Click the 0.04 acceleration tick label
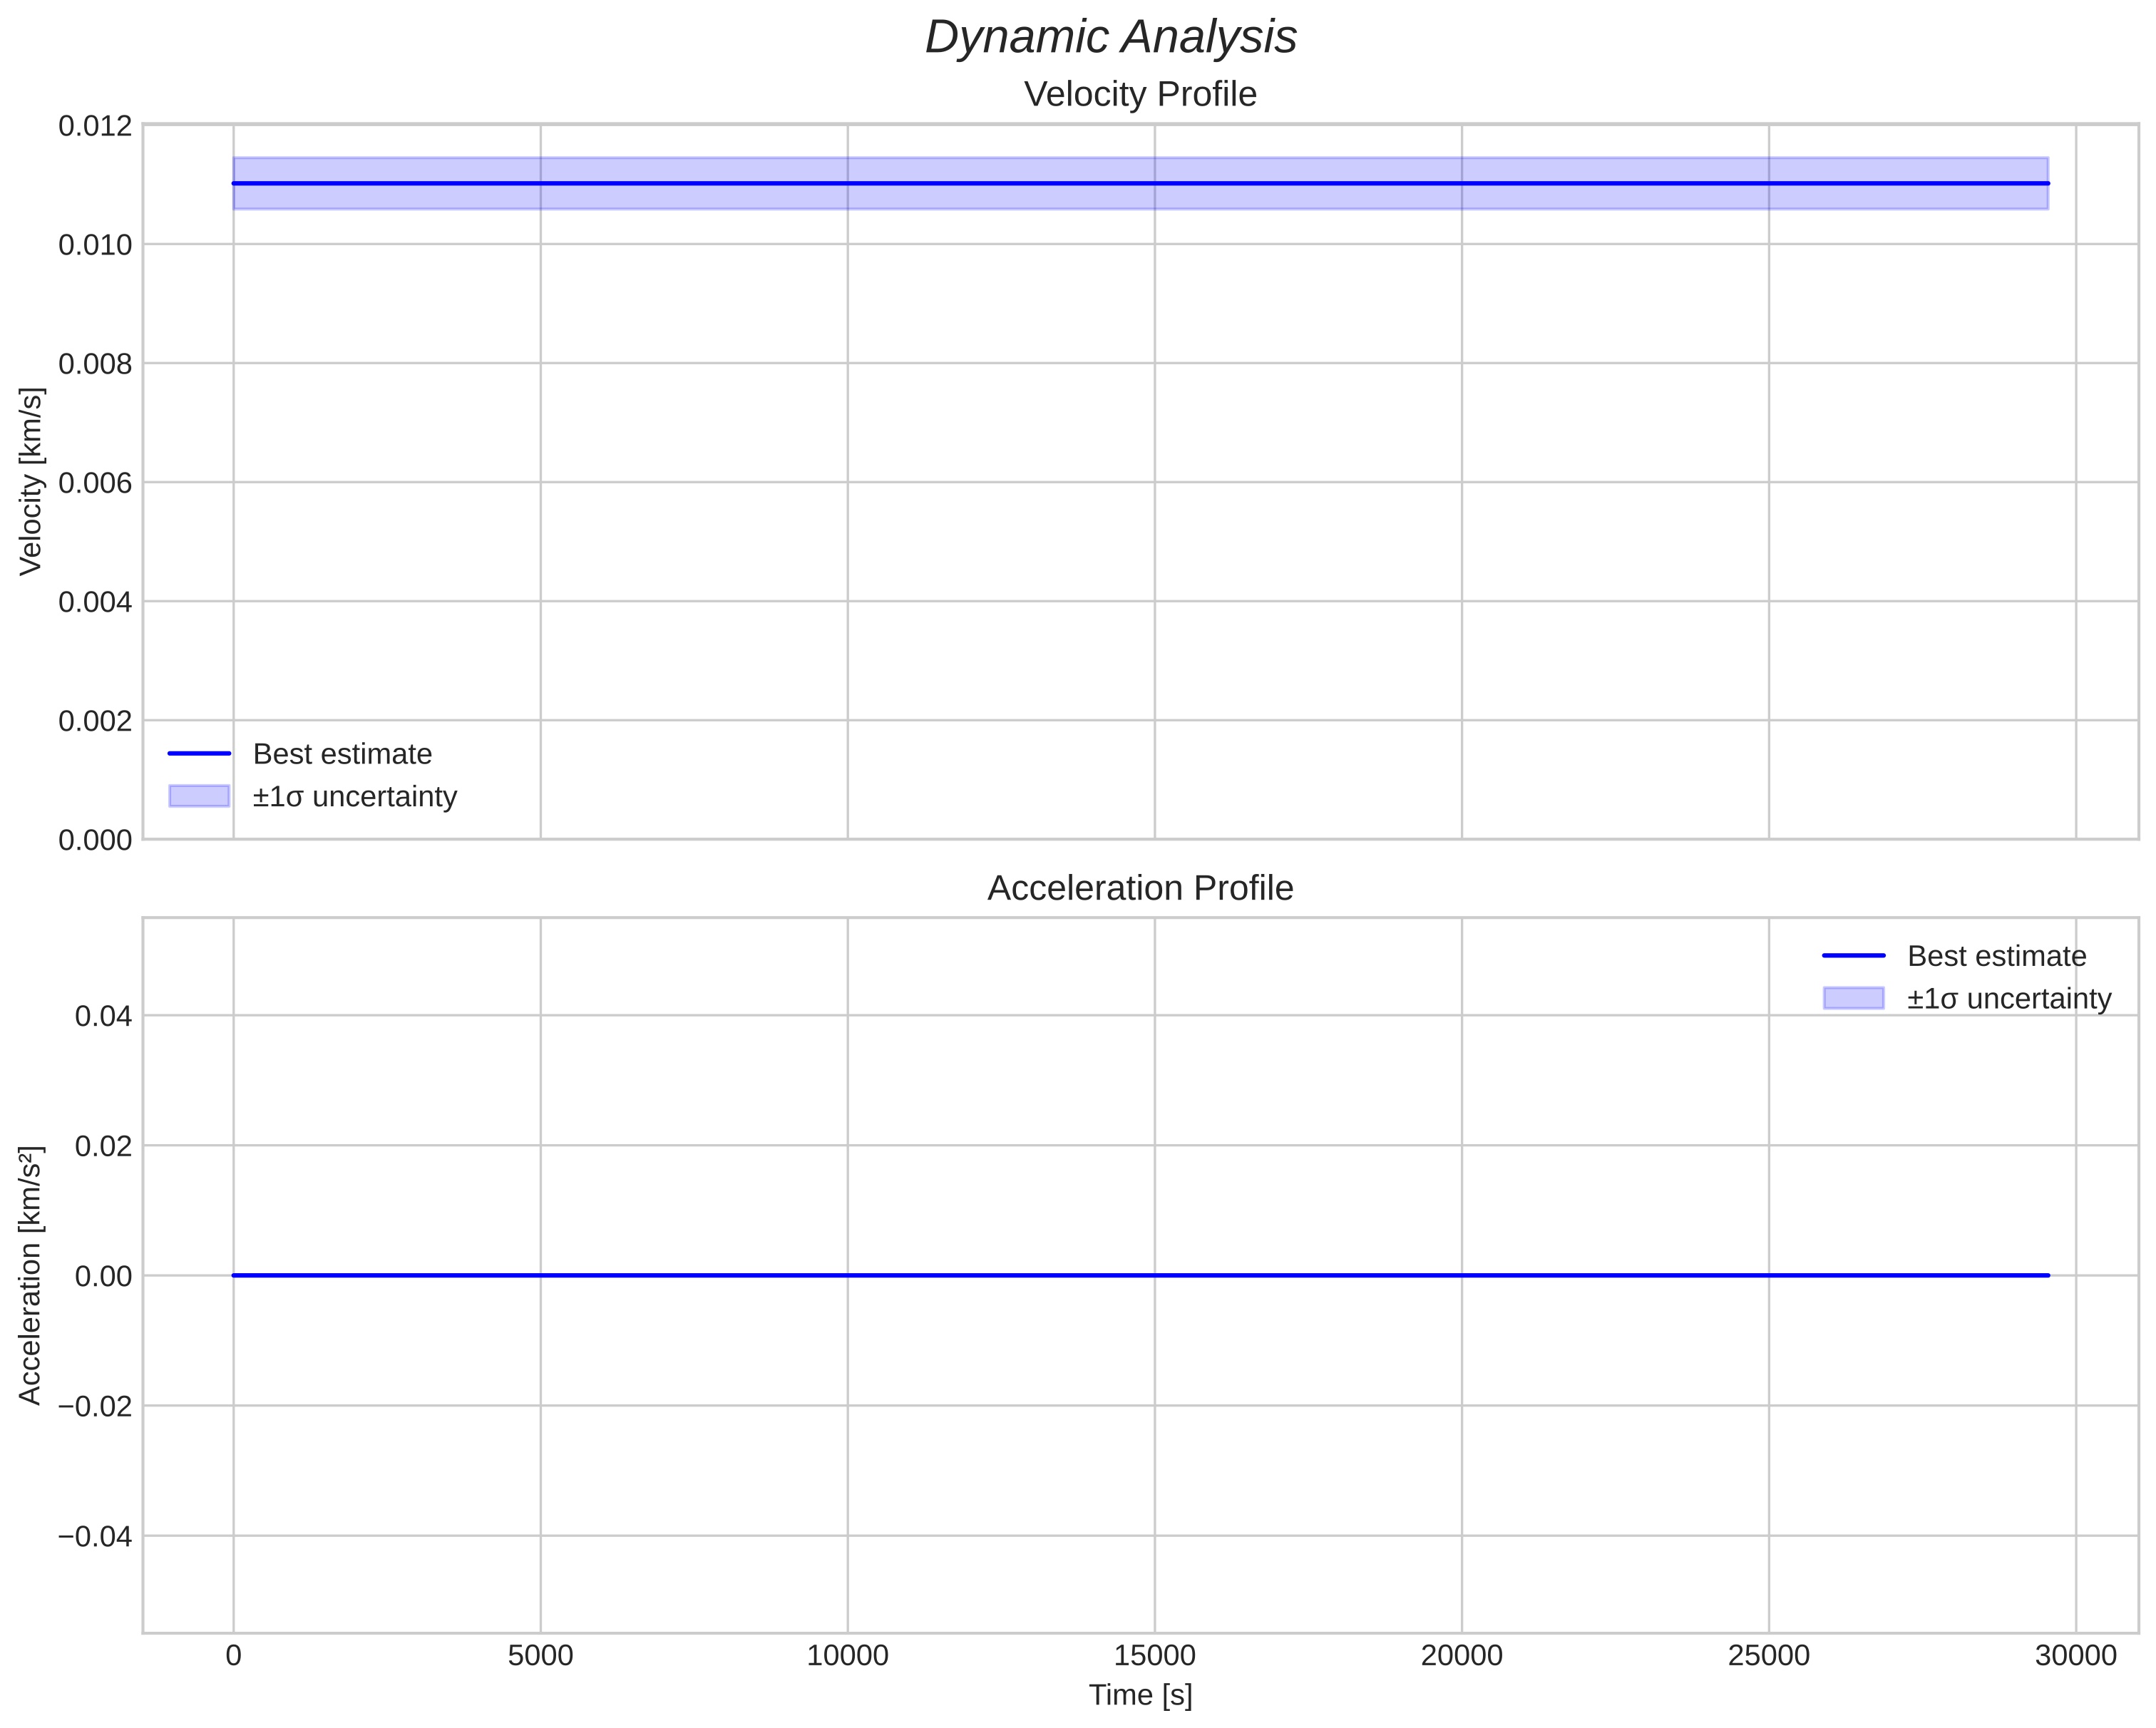The height and width of the screenshot is (1728, 2156). (x=103, y=1017)
